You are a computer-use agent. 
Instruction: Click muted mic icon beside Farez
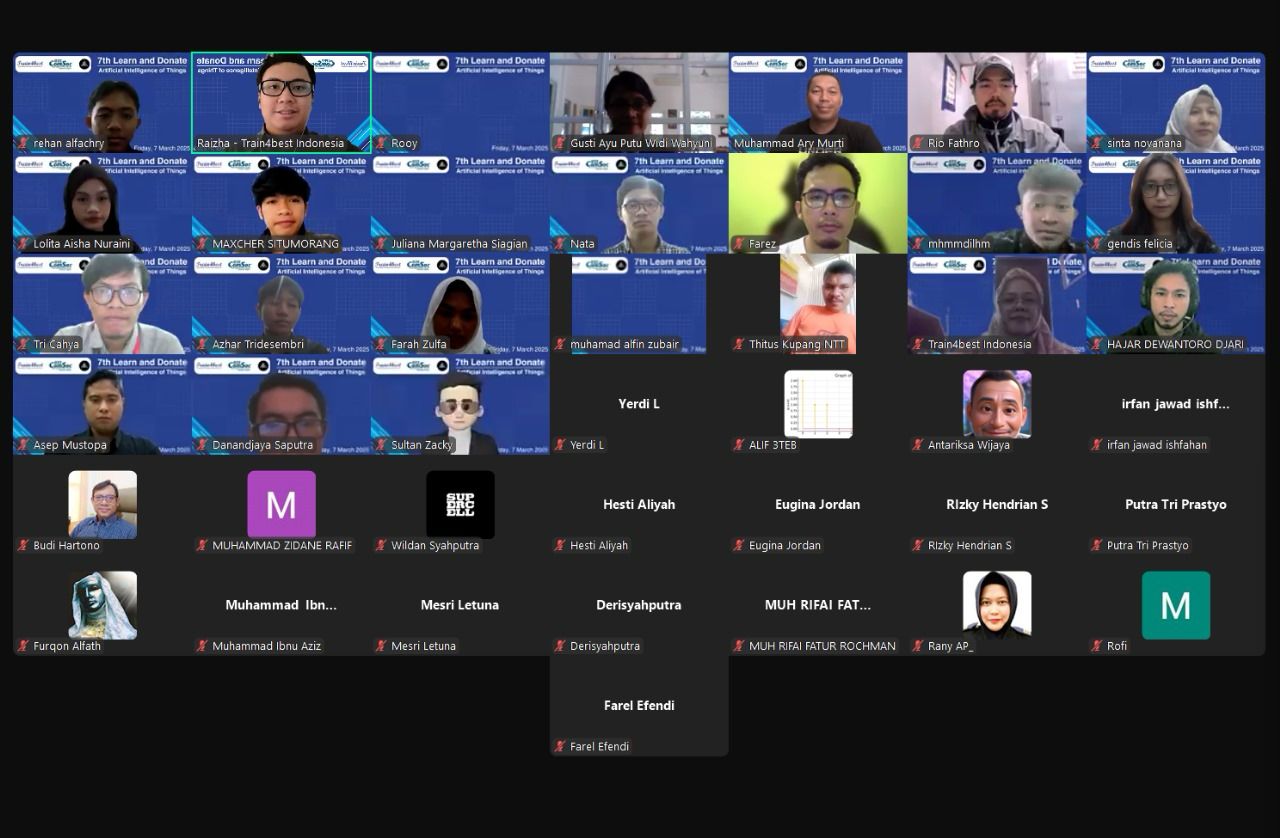pyautogui.click(x=739, y=244)
